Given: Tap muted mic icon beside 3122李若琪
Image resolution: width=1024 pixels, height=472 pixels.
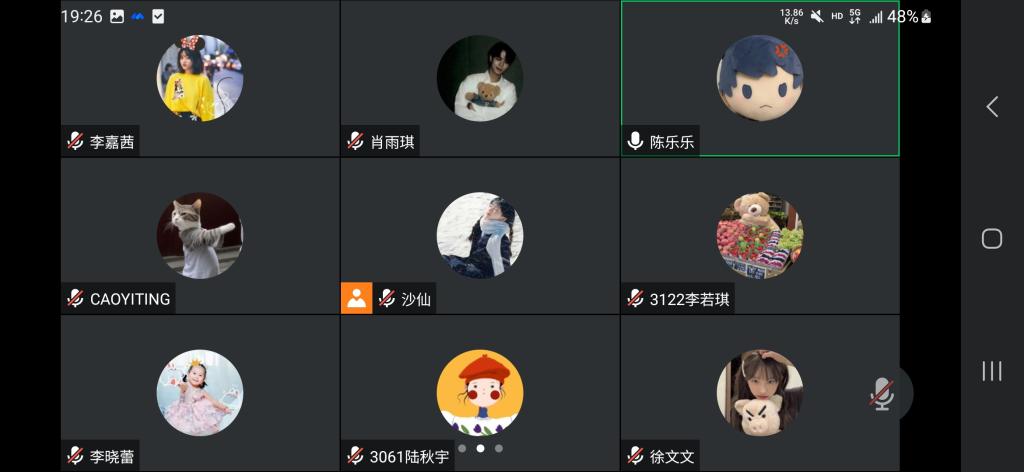Looking at the screenshot, I should (635, 299).
